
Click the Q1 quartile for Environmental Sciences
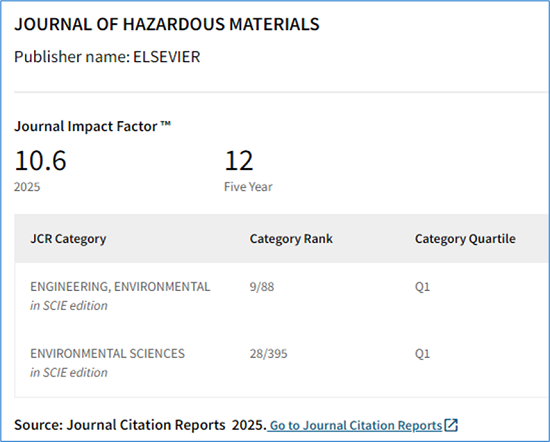click(422, 354)
